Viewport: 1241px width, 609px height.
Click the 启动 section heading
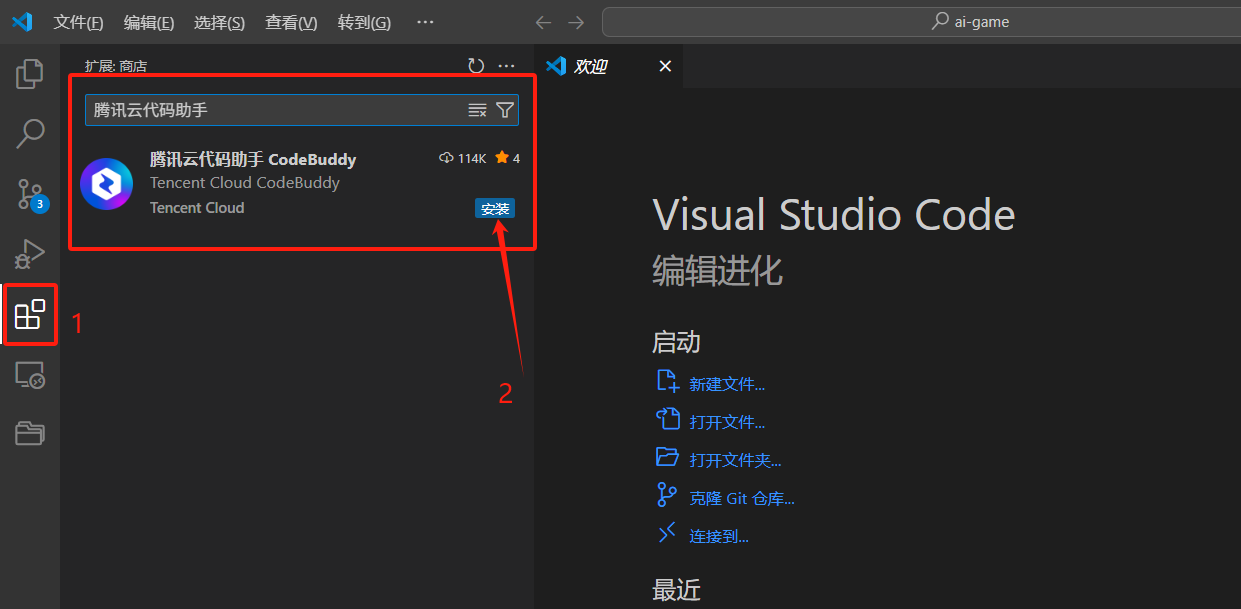[677, 342]
